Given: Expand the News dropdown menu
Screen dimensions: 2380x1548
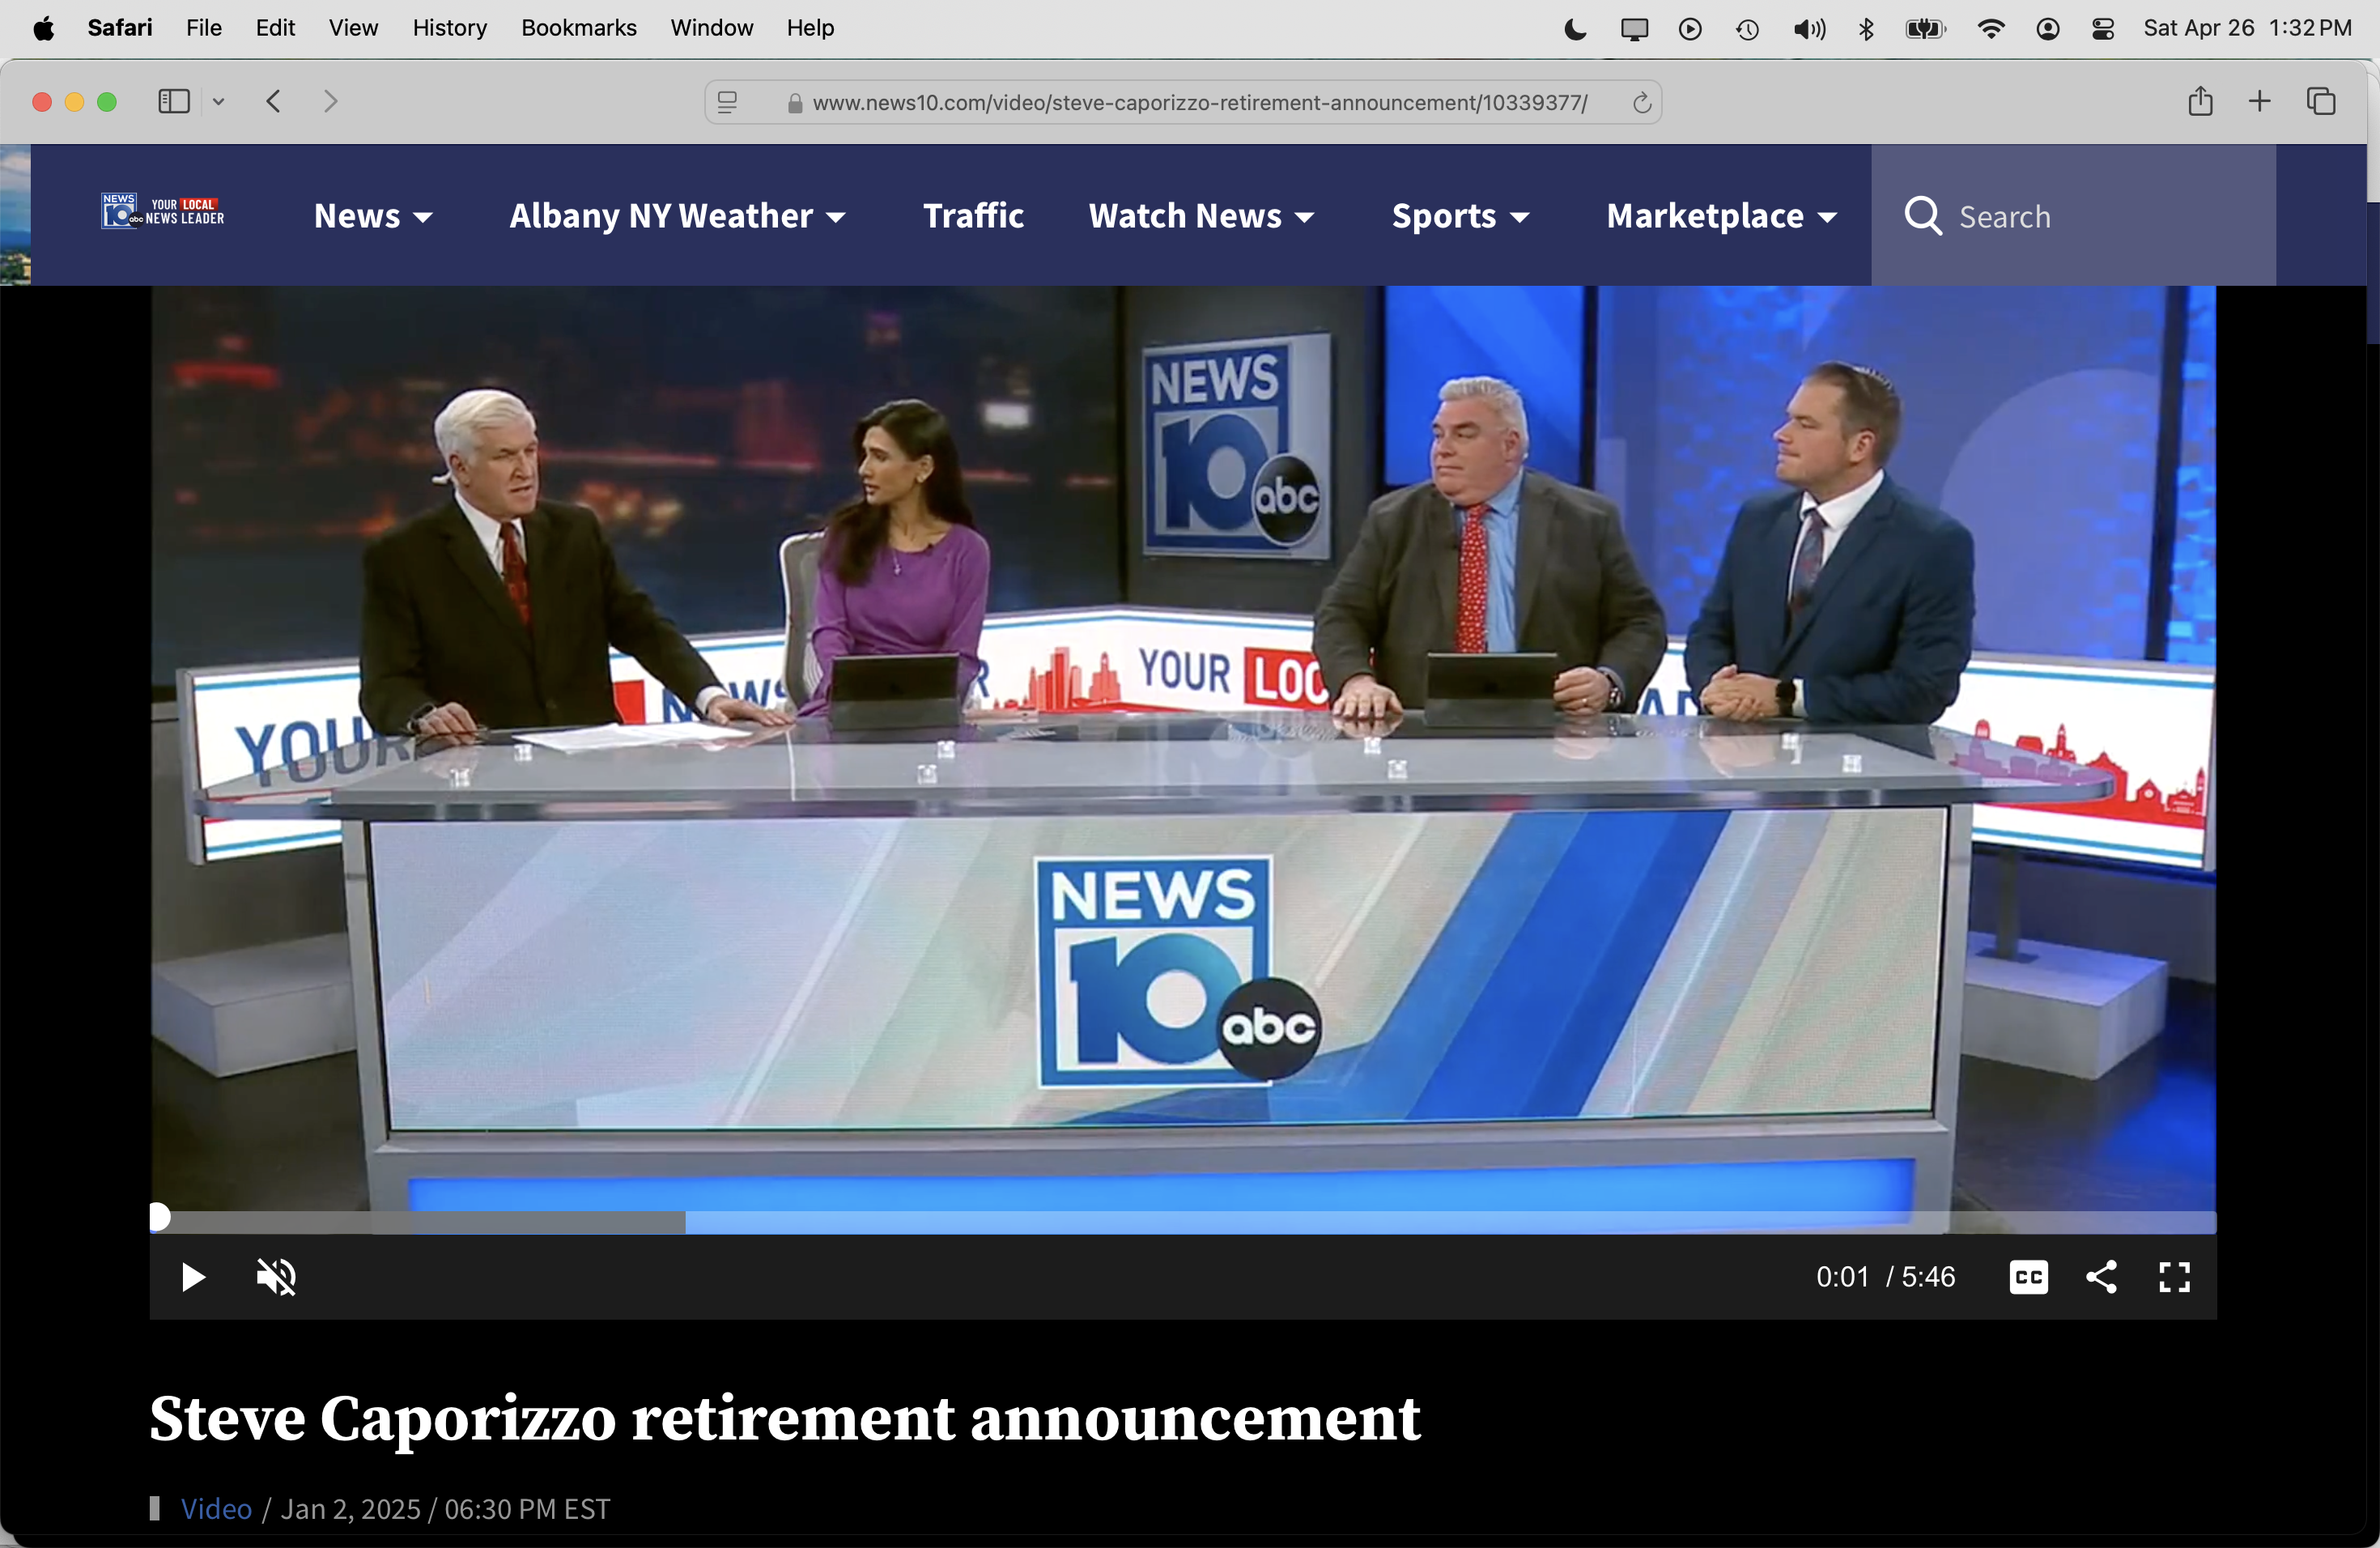Looking at the screenshot, I should pyautogui.click(x=372, y=216).
